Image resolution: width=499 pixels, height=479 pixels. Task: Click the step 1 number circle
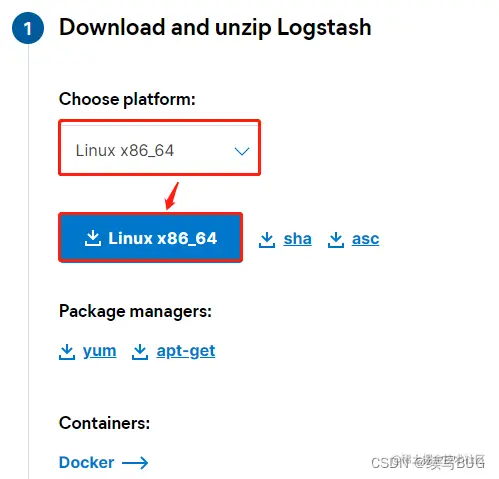click(x=28, y=28)
